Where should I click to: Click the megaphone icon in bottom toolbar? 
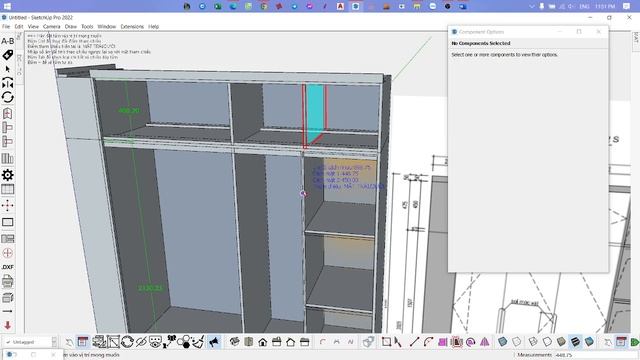(x=213, y=342)
